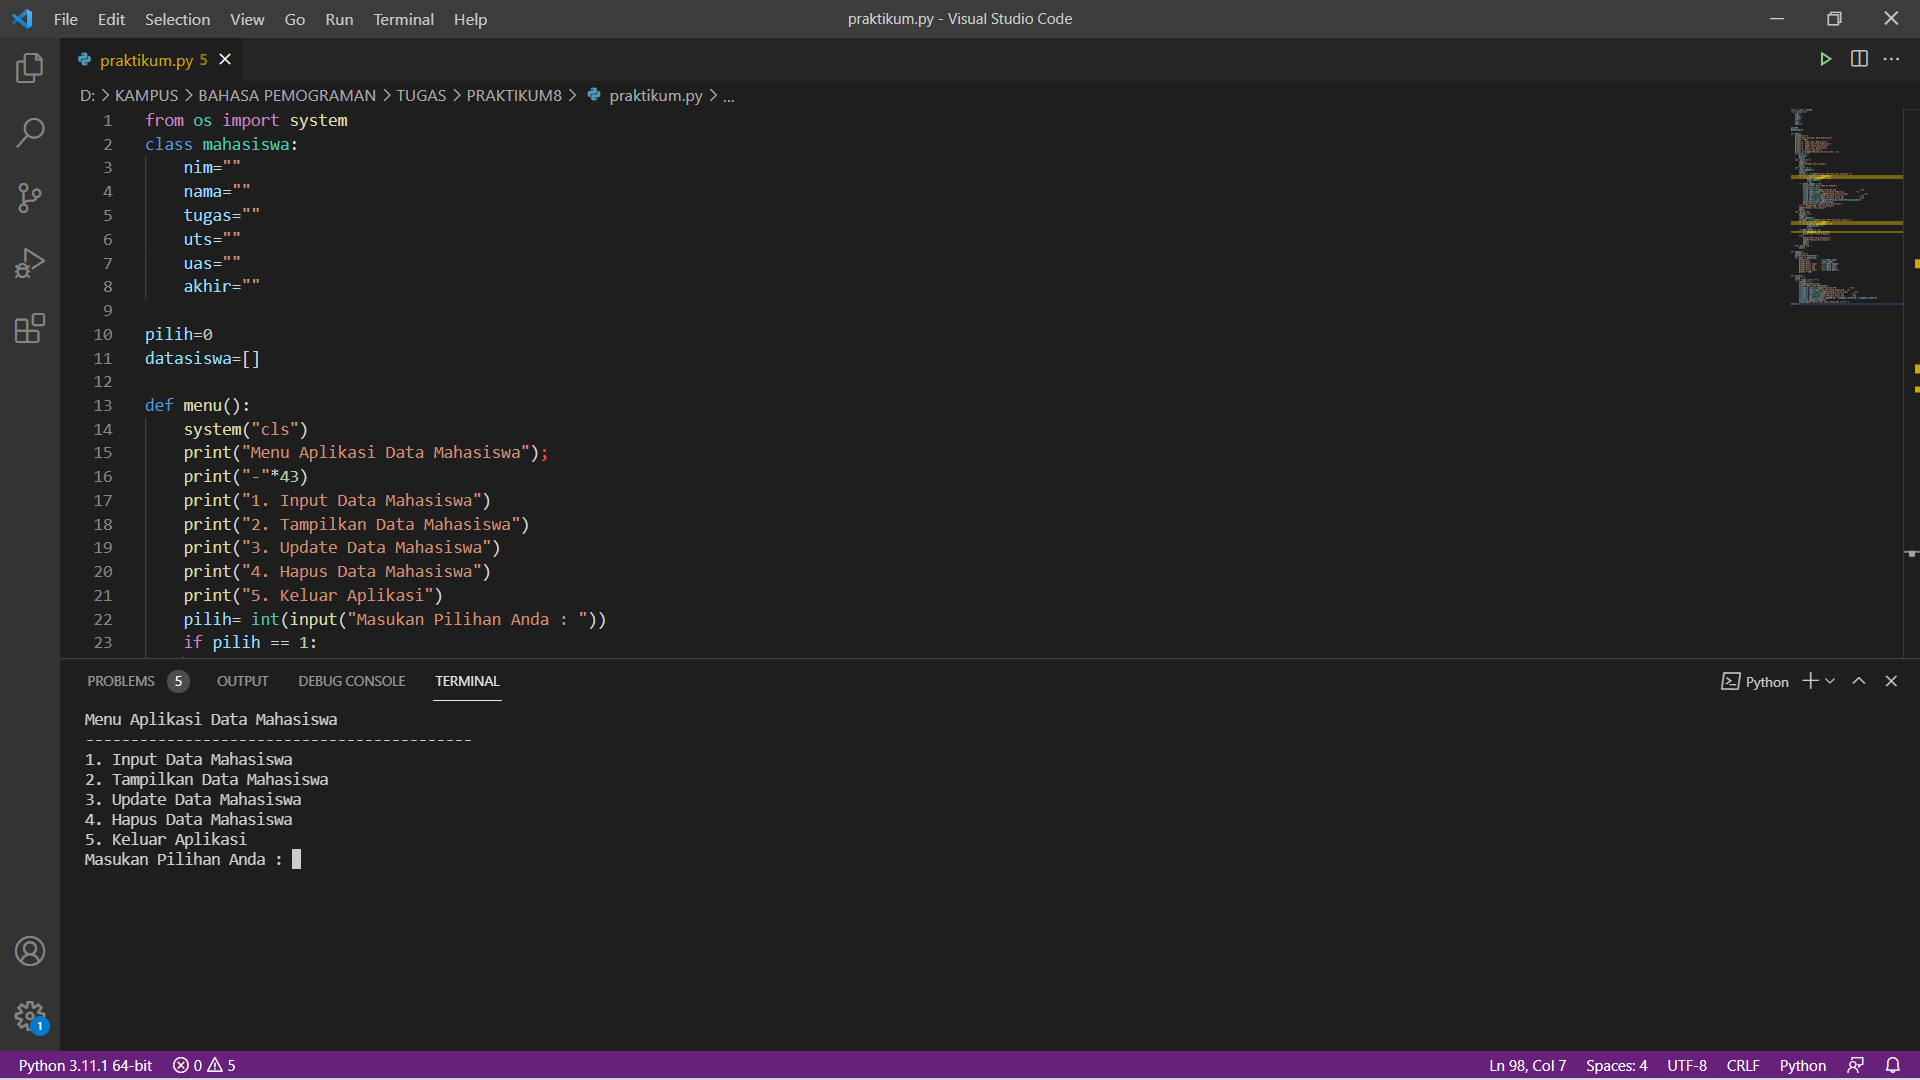The image size is (1920, 1080).
Task: Open notifications bell in status bar
Action: [1893, 1065]
